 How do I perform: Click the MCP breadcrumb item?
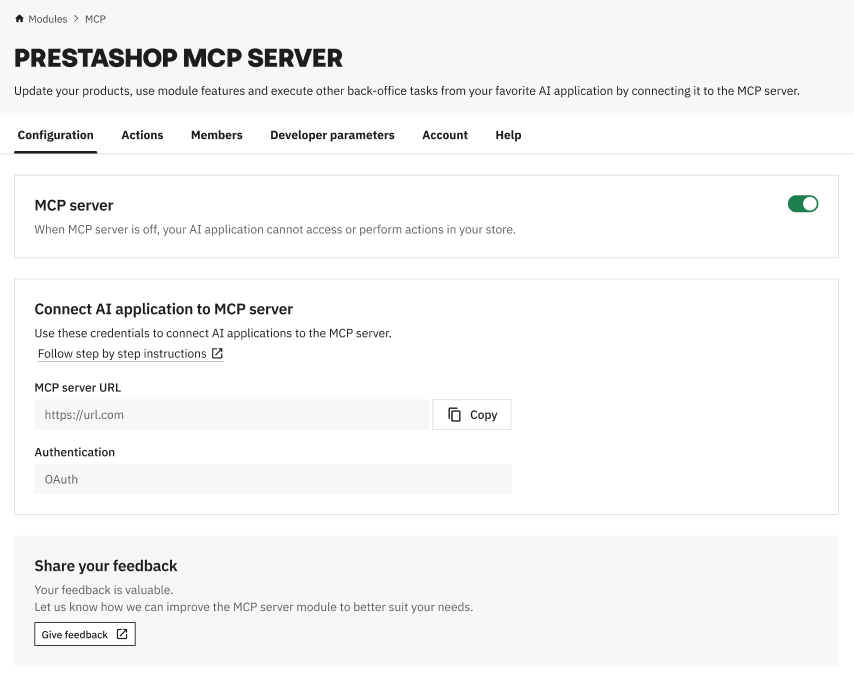point(95,19)
